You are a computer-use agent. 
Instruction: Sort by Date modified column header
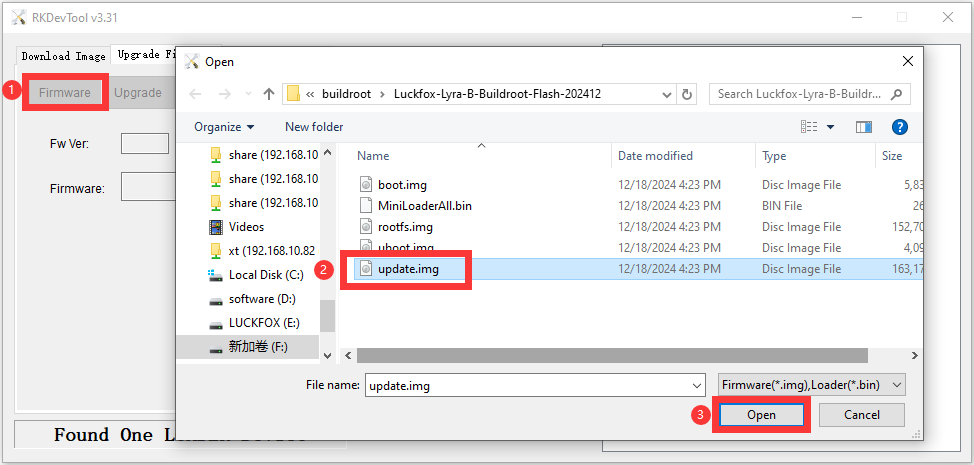(655, 156)
